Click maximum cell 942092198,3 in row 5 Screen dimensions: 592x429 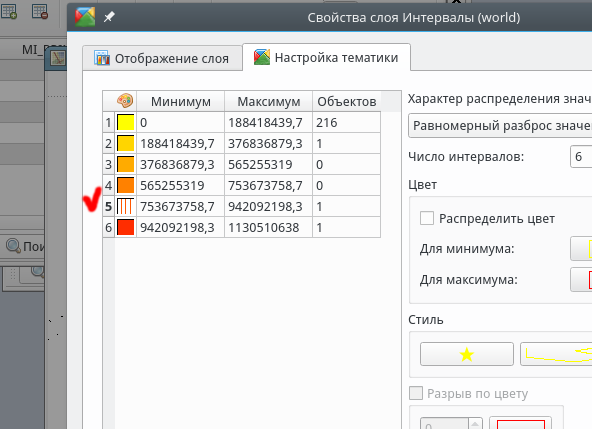pos(268,207)
